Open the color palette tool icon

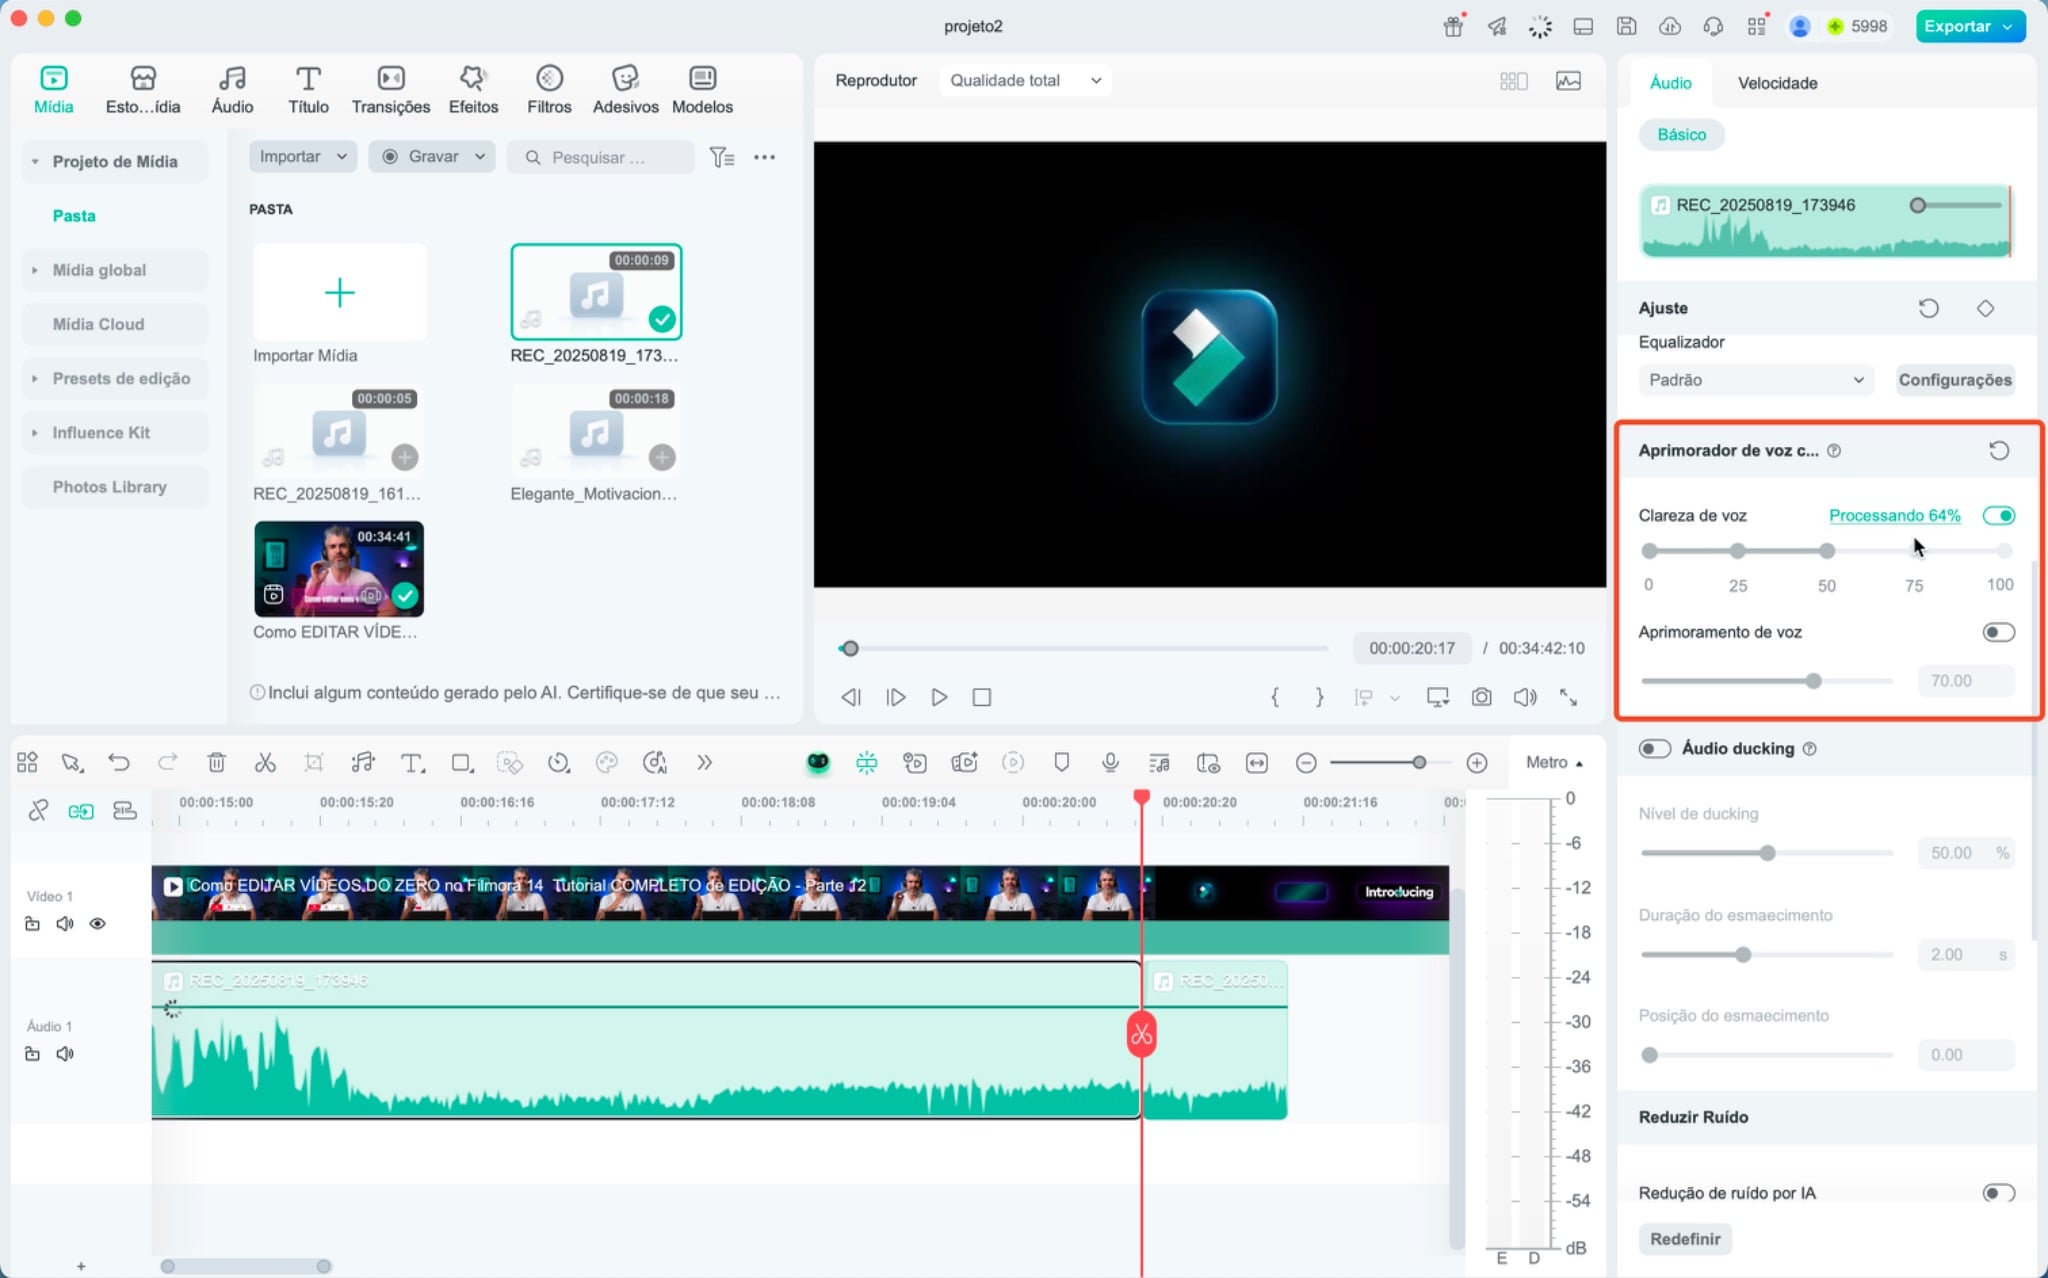tap(606, 763)
